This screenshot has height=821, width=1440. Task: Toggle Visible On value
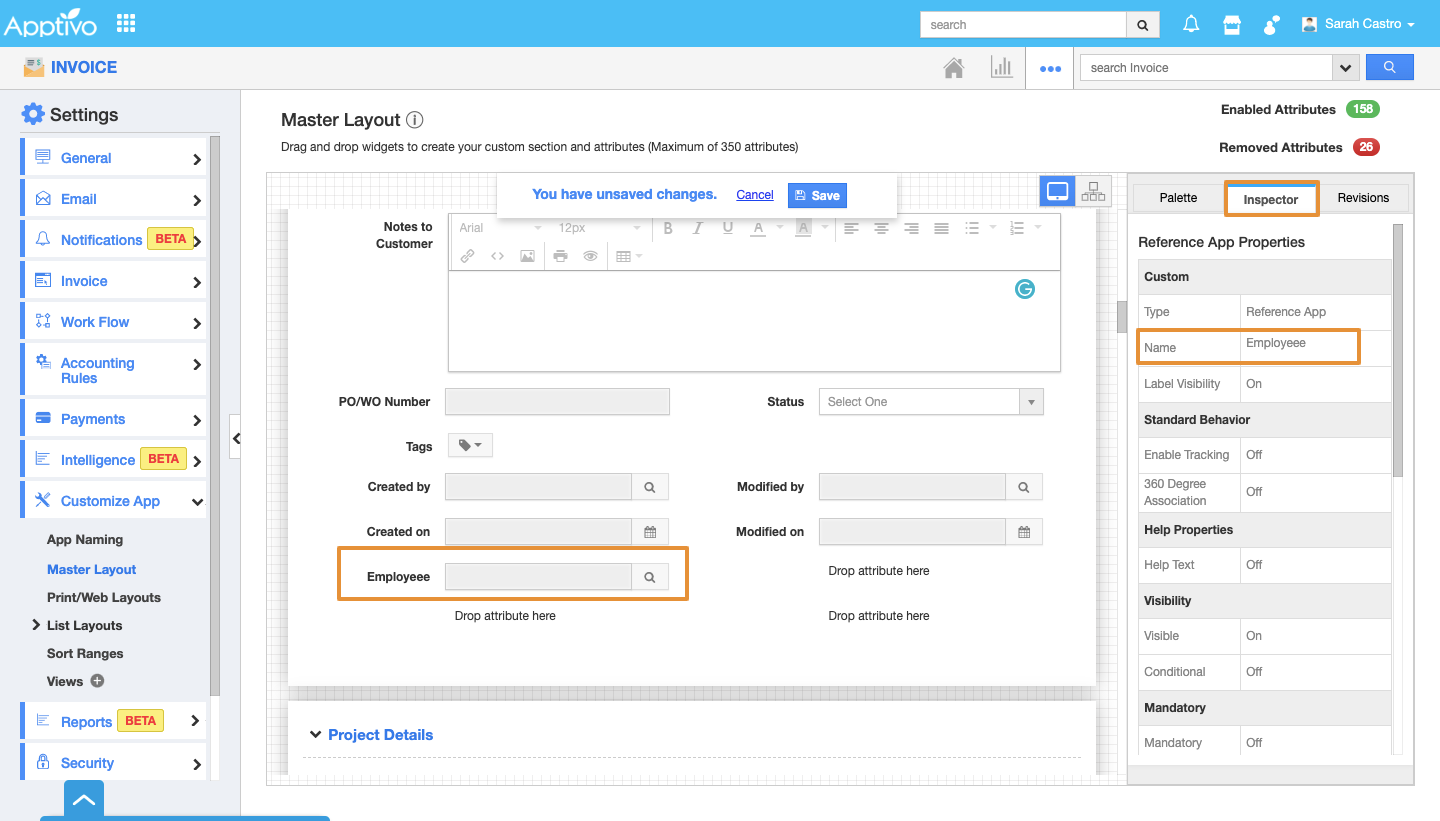(x=1254, y=636)
